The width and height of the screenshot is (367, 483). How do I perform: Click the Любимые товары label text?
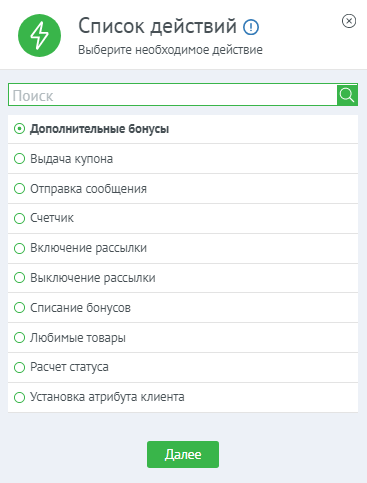tap(78, 338)
